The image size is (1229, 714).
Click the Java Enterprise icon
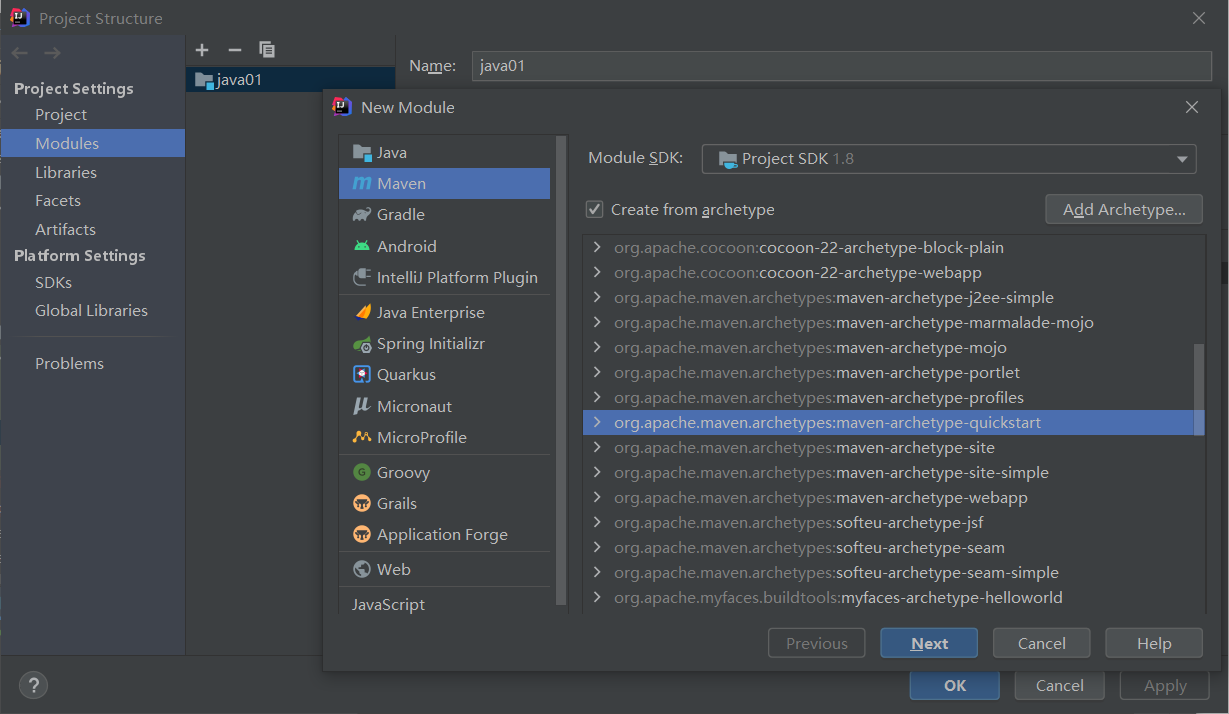point(361,312)
